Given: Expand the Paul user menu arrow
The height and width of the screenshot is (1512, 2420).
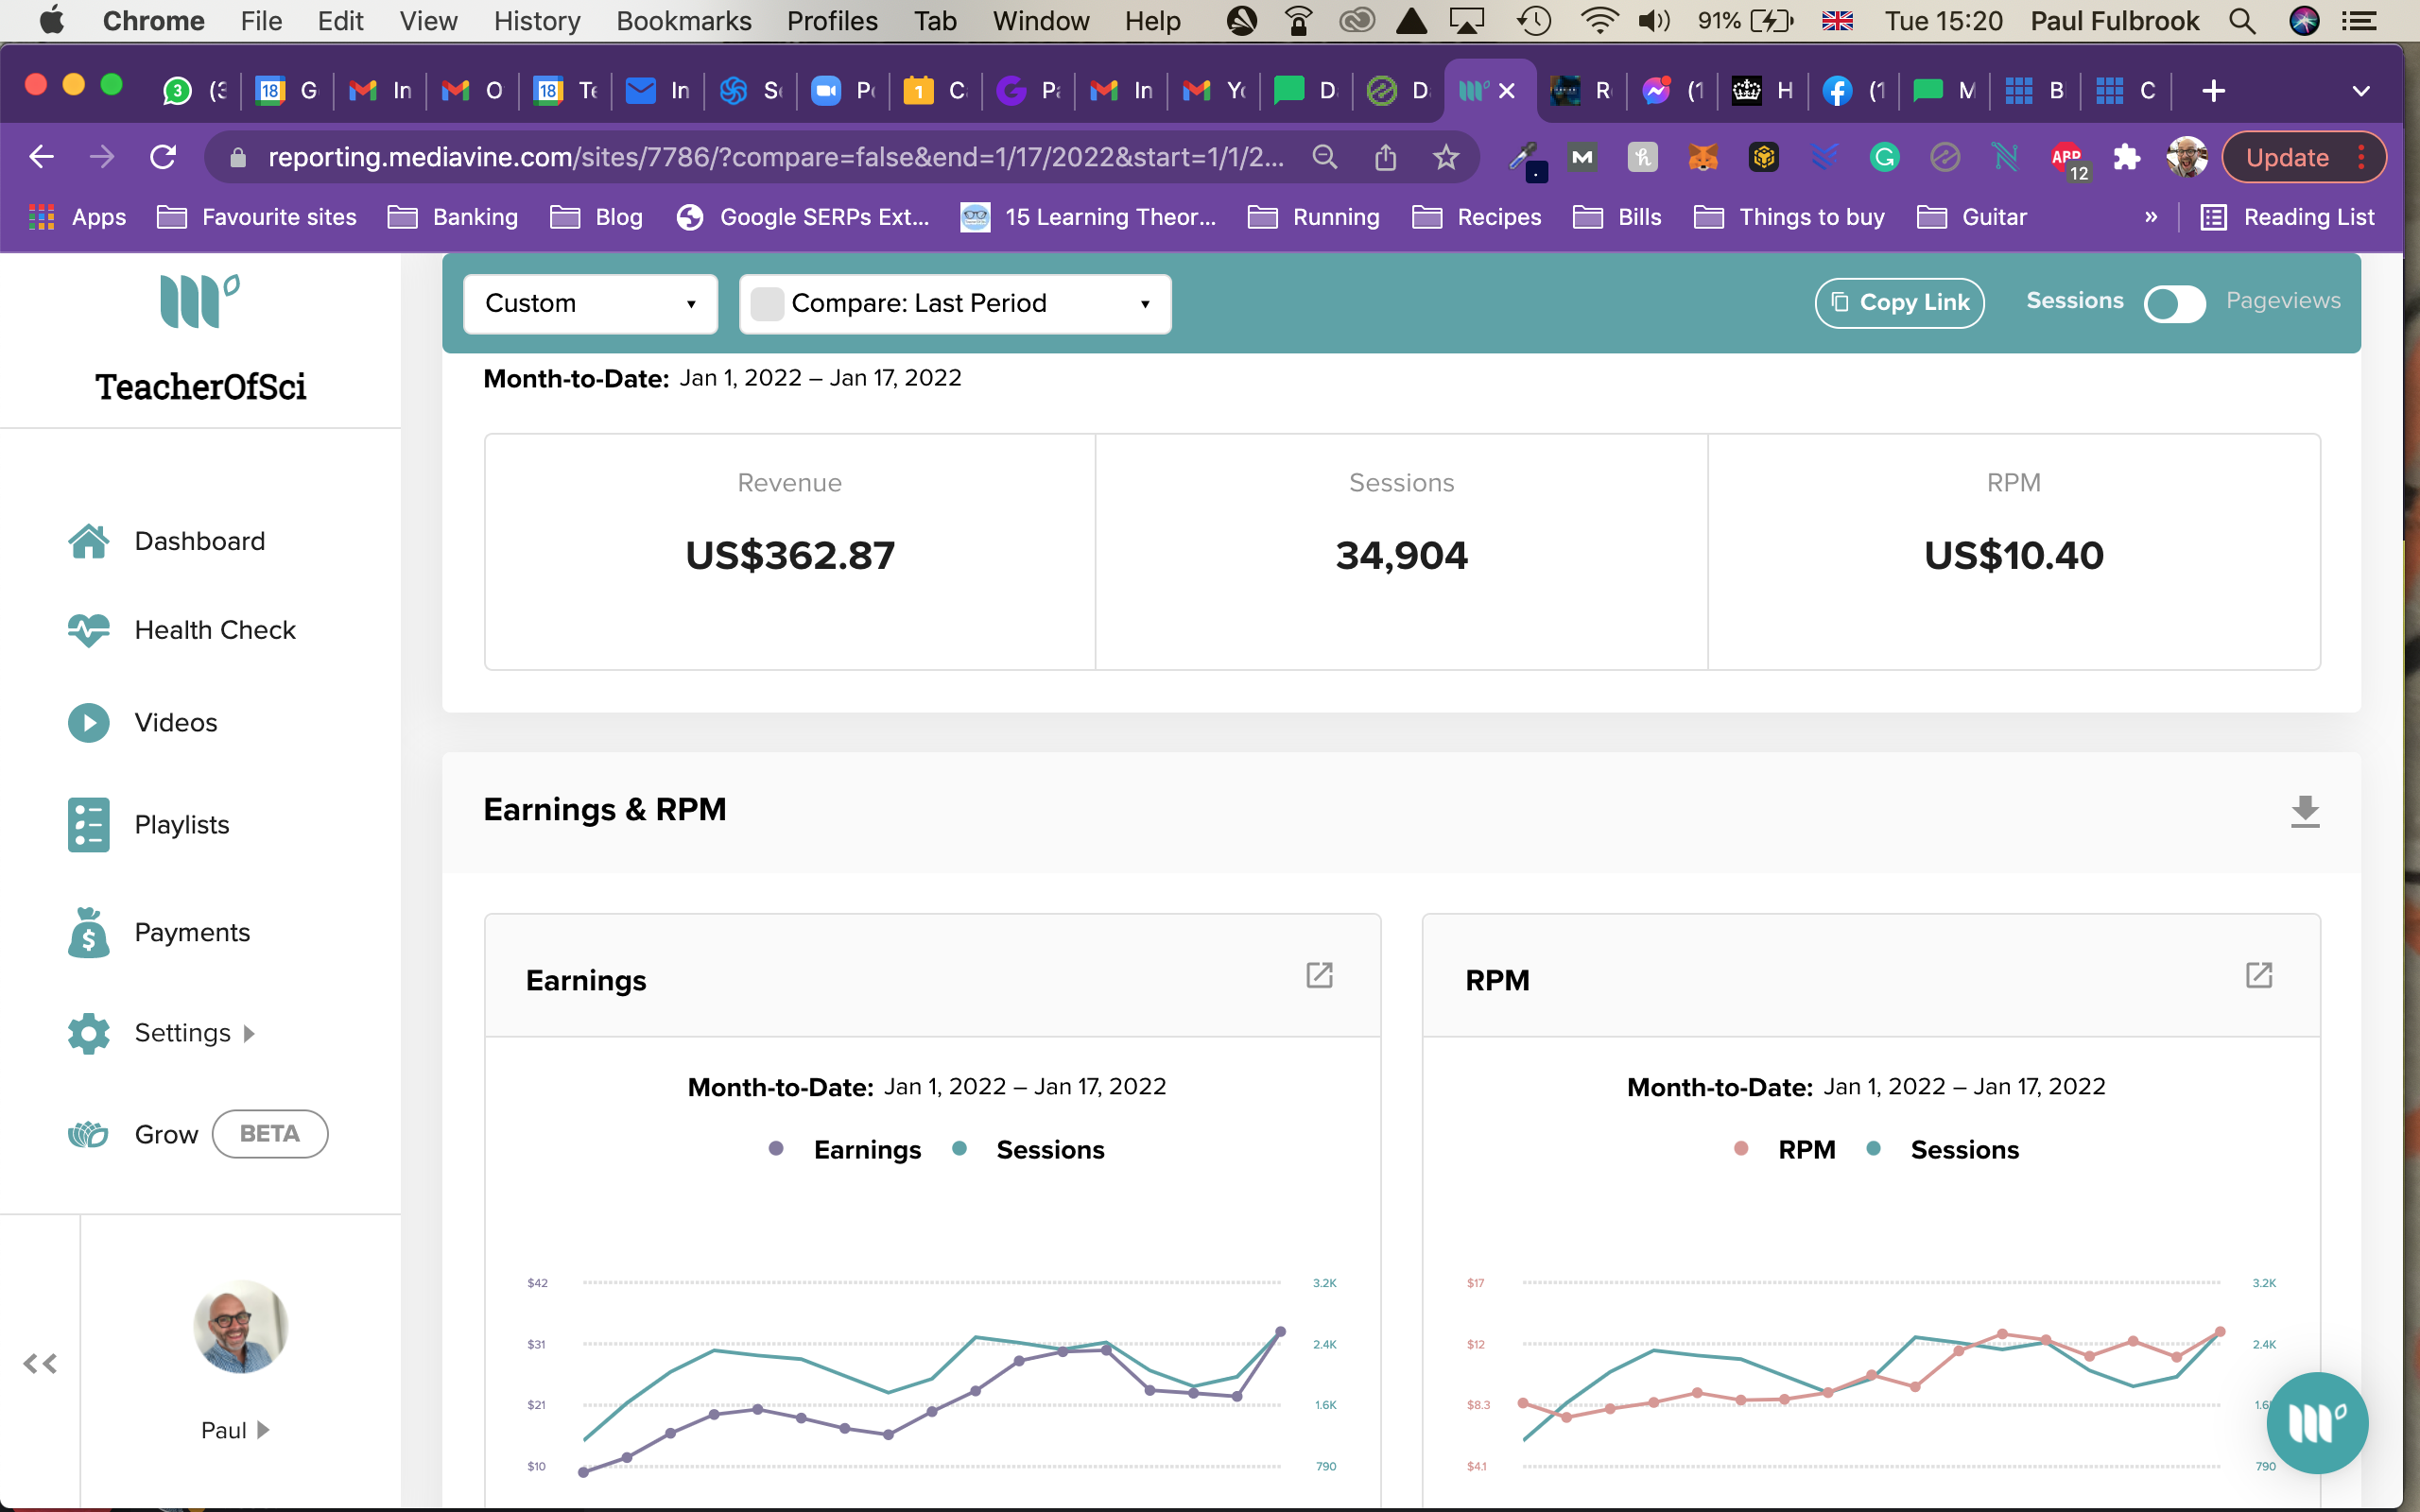Looking at the screenshot, I should [x=263, y=1430].
